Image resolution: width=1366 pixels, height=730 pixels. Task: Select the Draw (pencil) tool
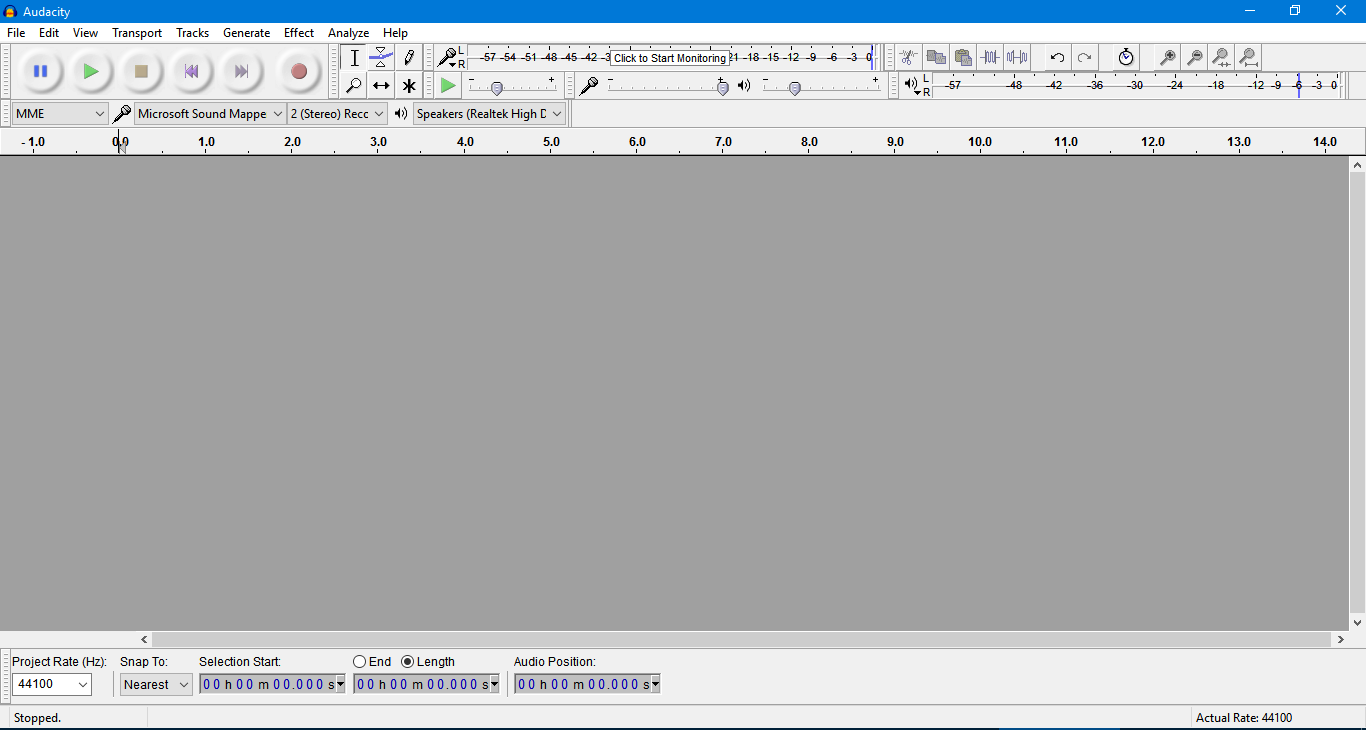pyautogui.click(x=408, y=58)
